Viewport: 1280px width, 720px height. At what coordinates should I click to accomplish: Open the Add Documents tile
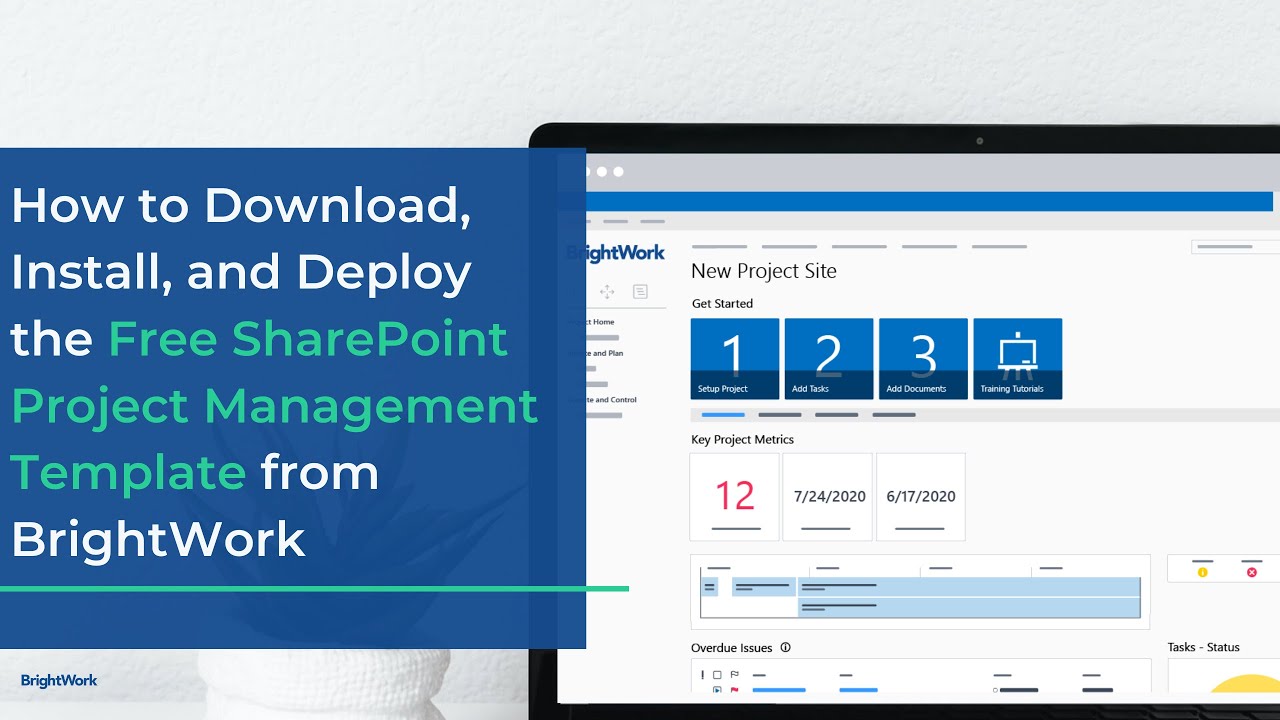(x=923, y=359)
